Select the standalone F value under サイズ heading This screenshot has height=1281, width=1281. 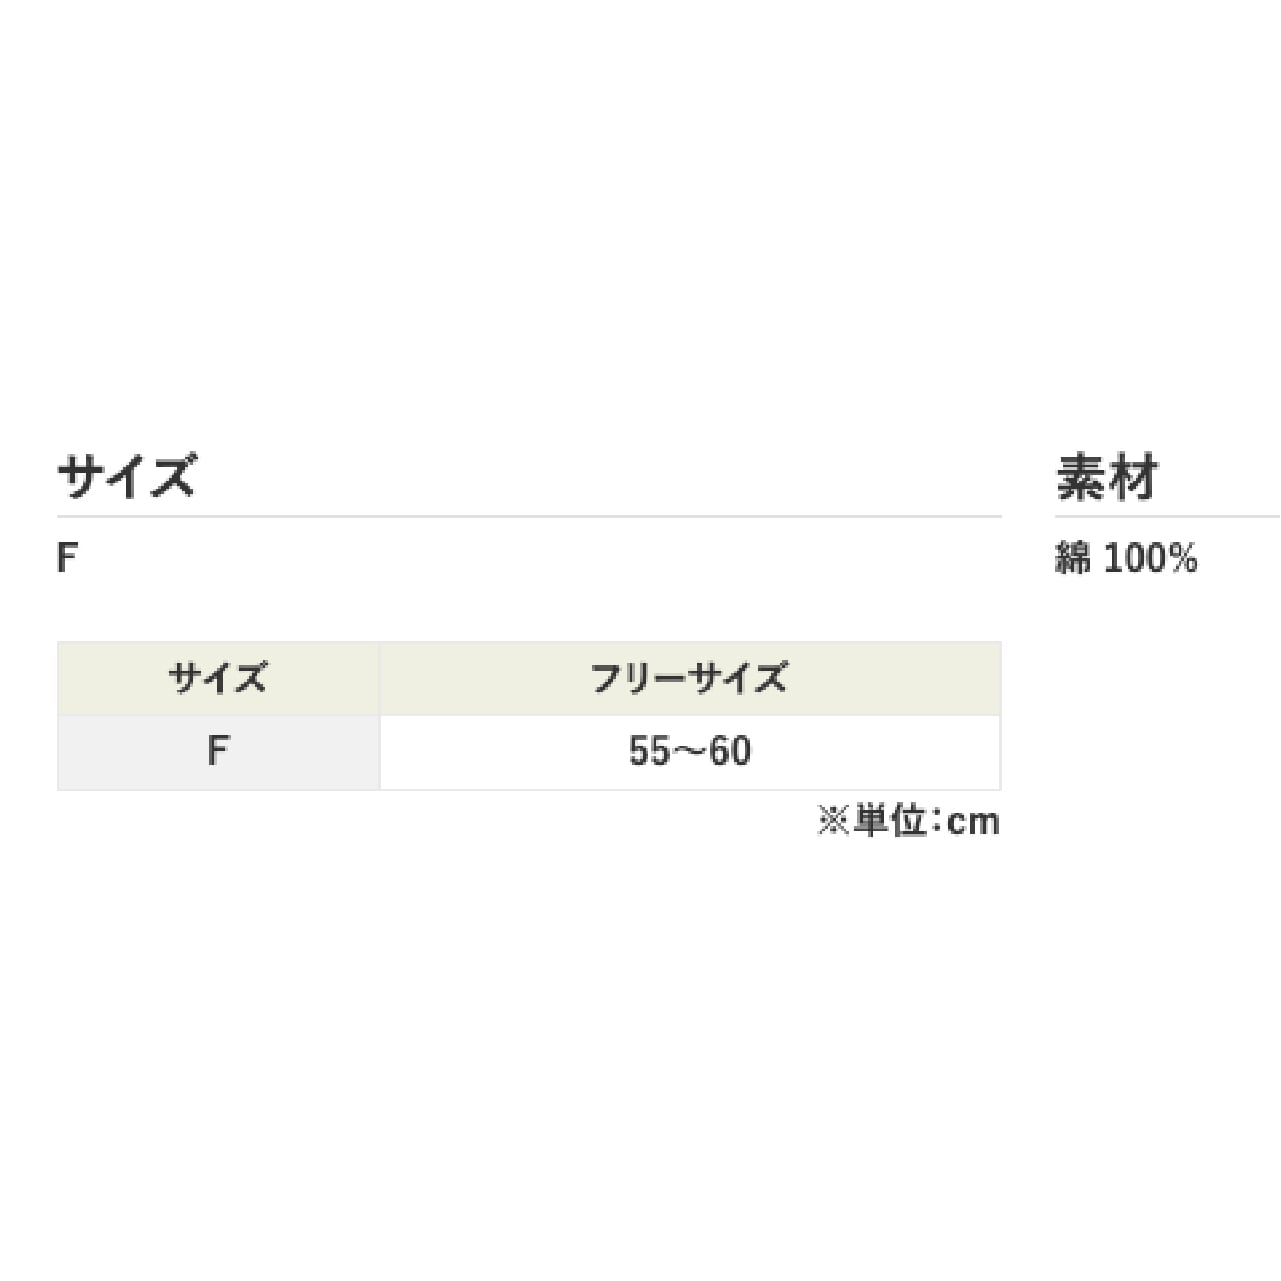pyautogui.click(x=67, y=559)
